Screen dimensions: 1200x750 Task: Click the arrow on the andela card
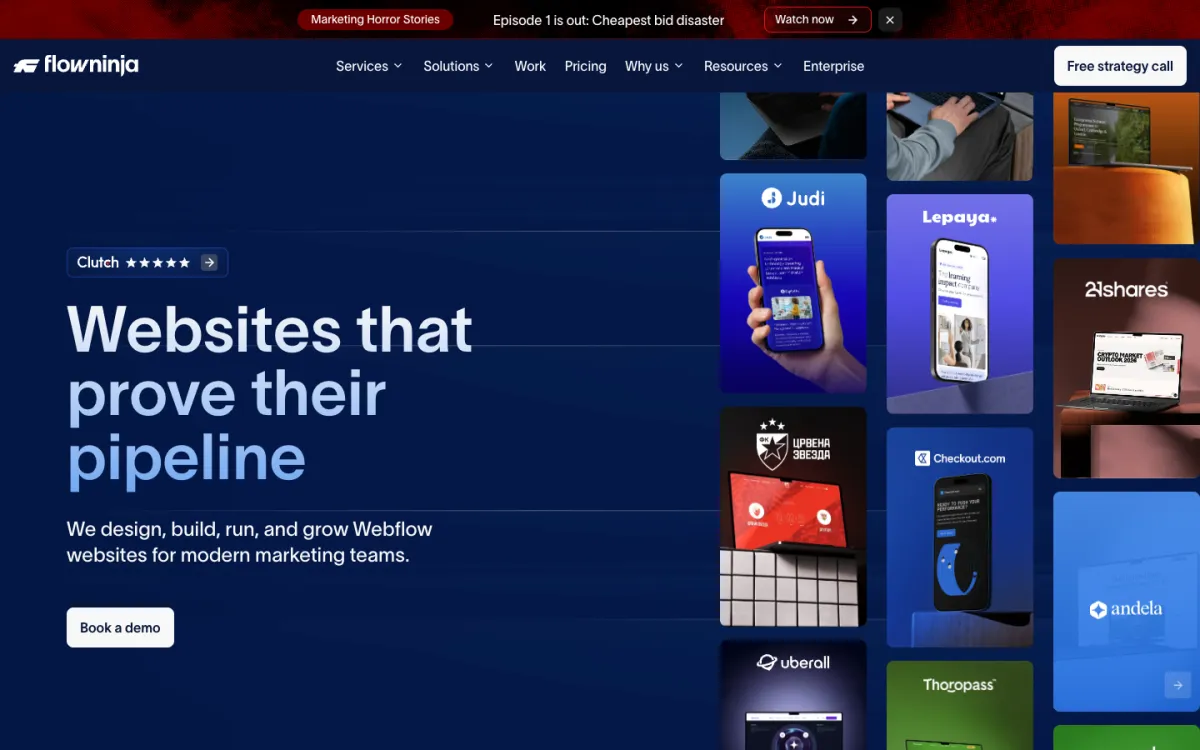point(1177,685)
